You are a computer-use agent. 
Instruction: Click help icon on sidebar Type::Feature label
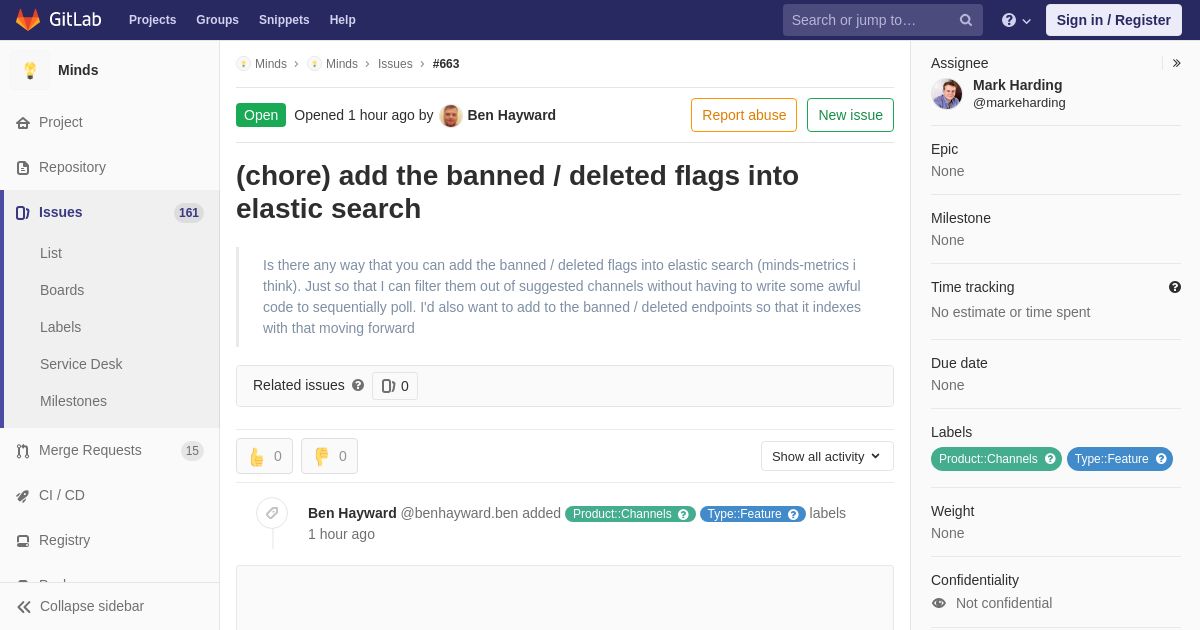1161,459
